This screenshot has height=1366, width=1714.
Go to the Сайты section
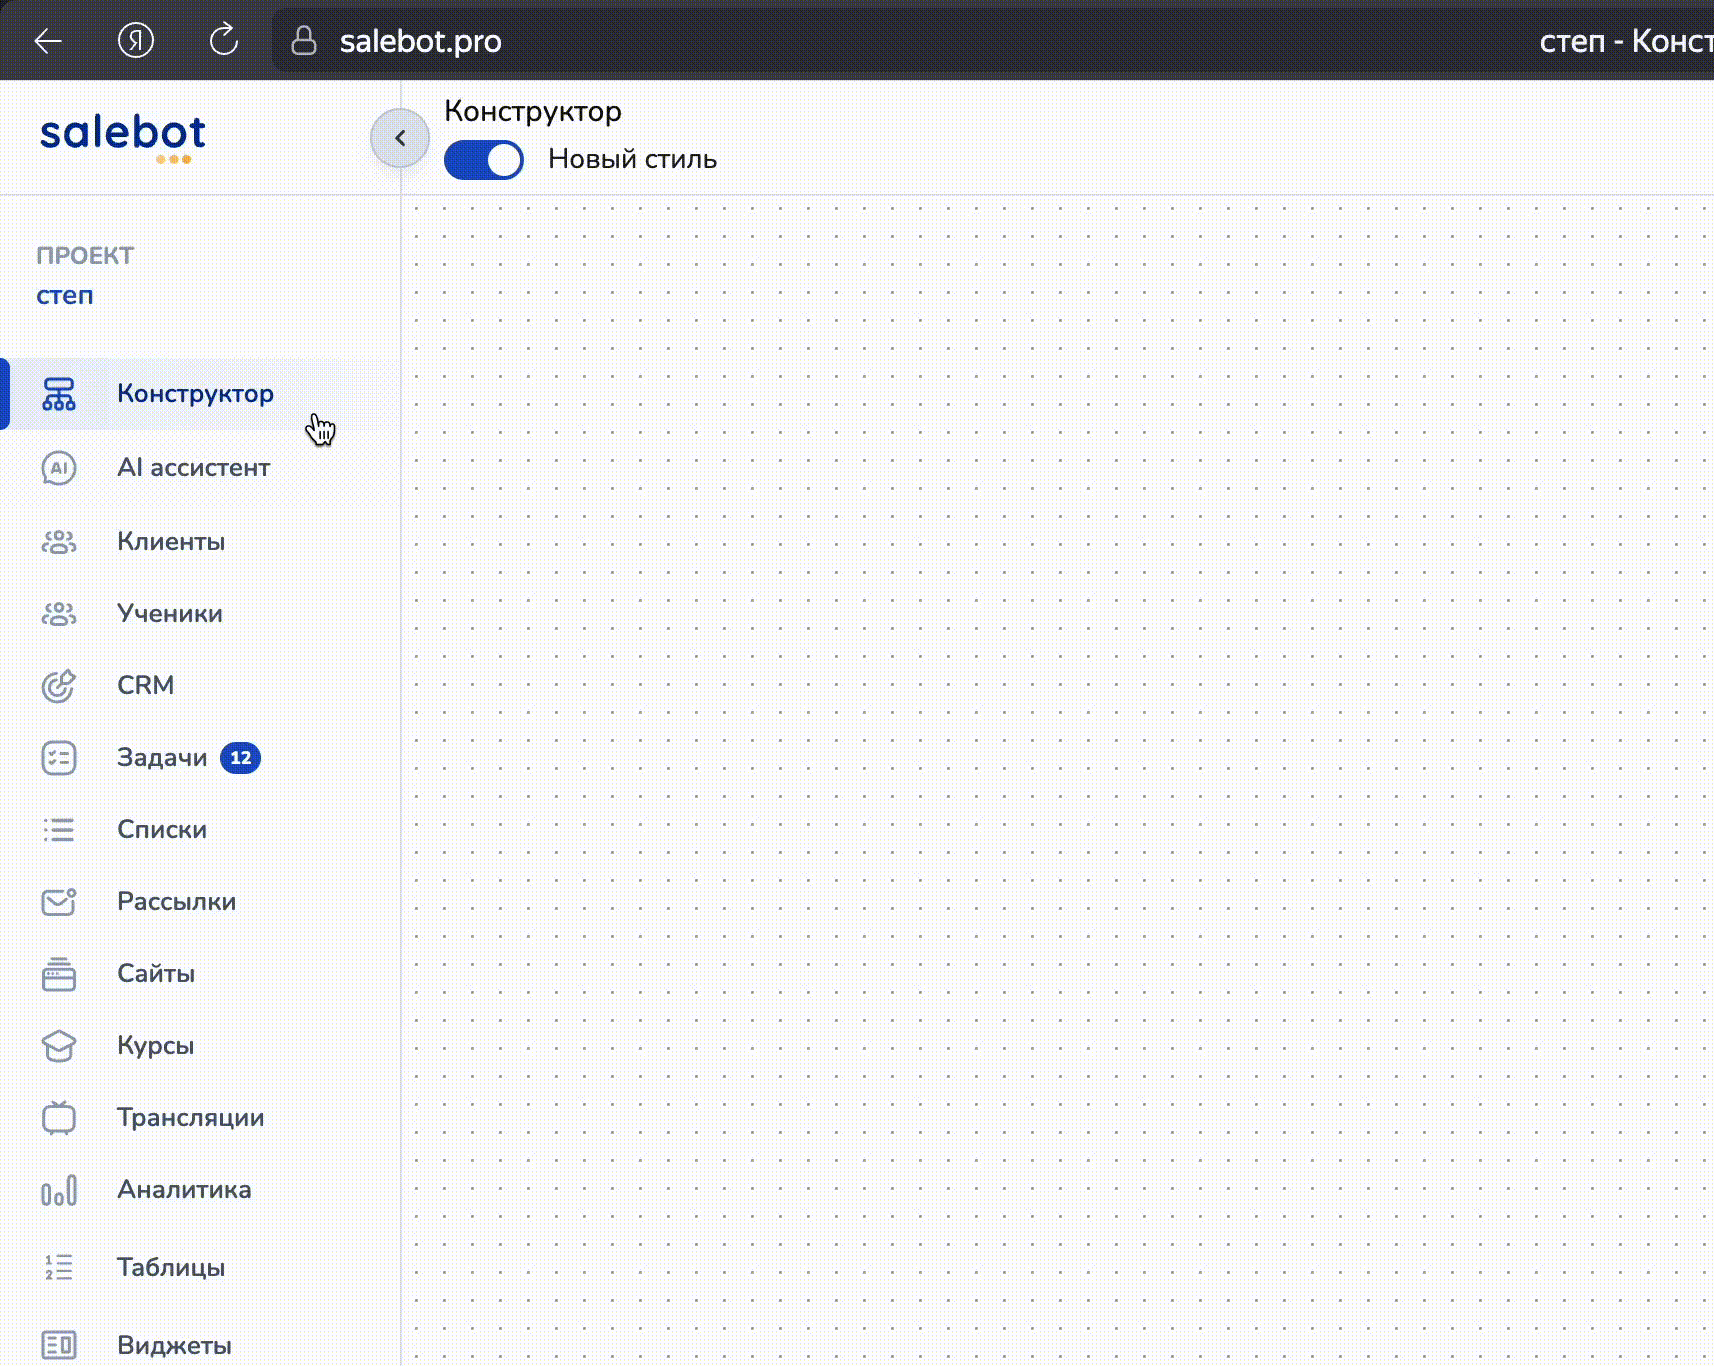(155, 974)
